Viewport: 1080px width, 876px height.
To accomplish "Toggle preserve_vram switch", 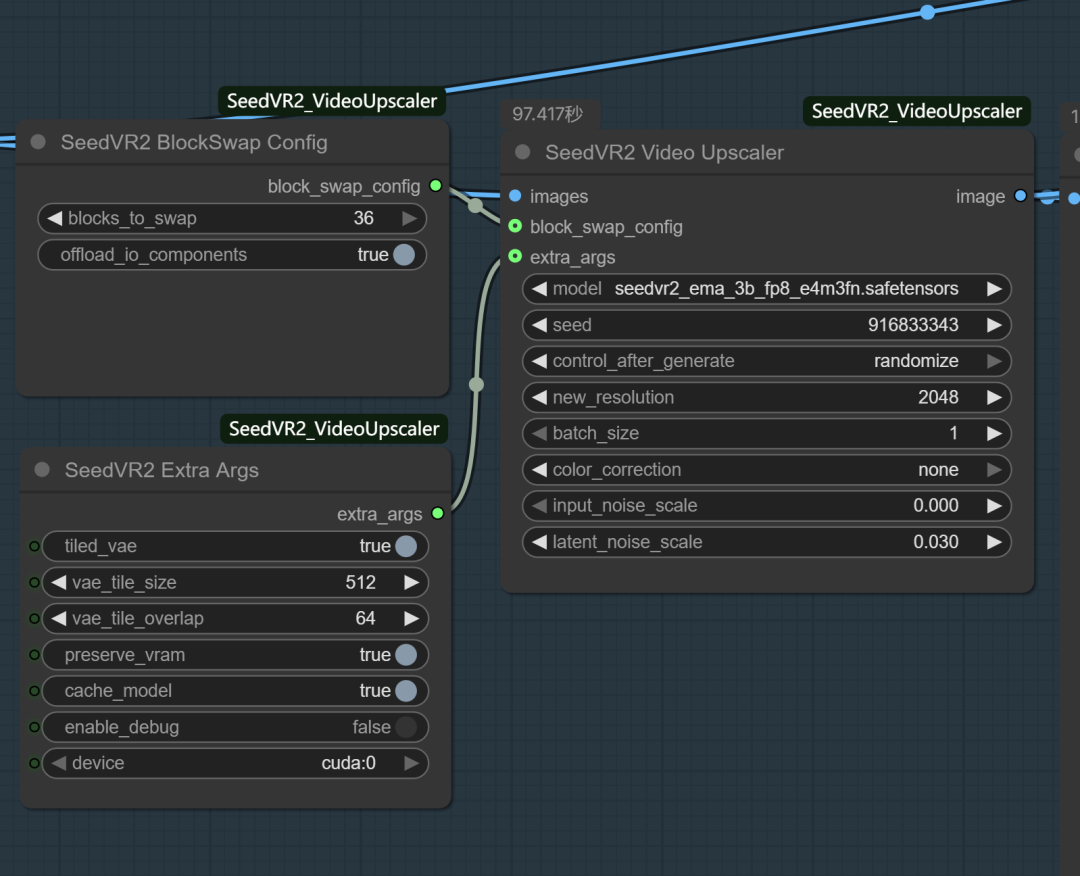I will 406,655.
